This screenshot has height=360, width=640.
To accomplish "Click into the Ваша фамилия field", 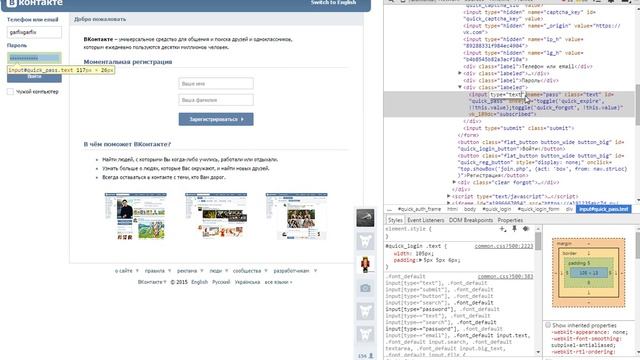I will pyautogui.click(x=216, y=100).
